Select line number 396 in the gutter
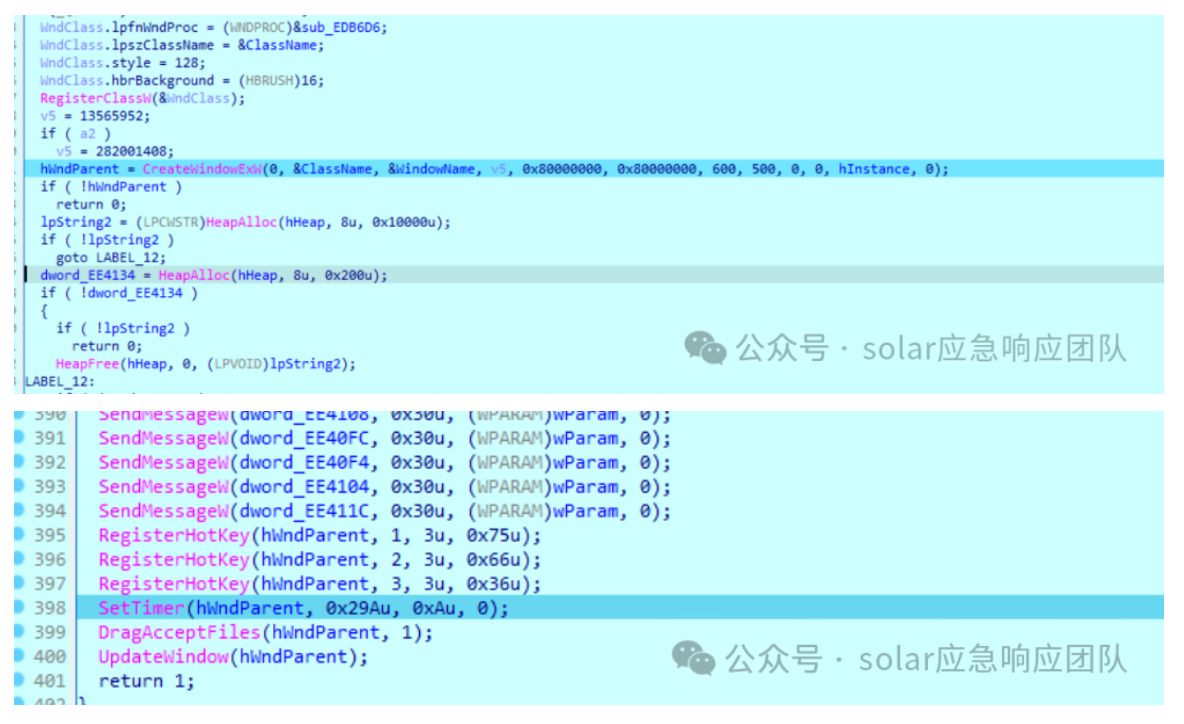The height and width of the screenshot is (724, 1184). coord(50,560)
